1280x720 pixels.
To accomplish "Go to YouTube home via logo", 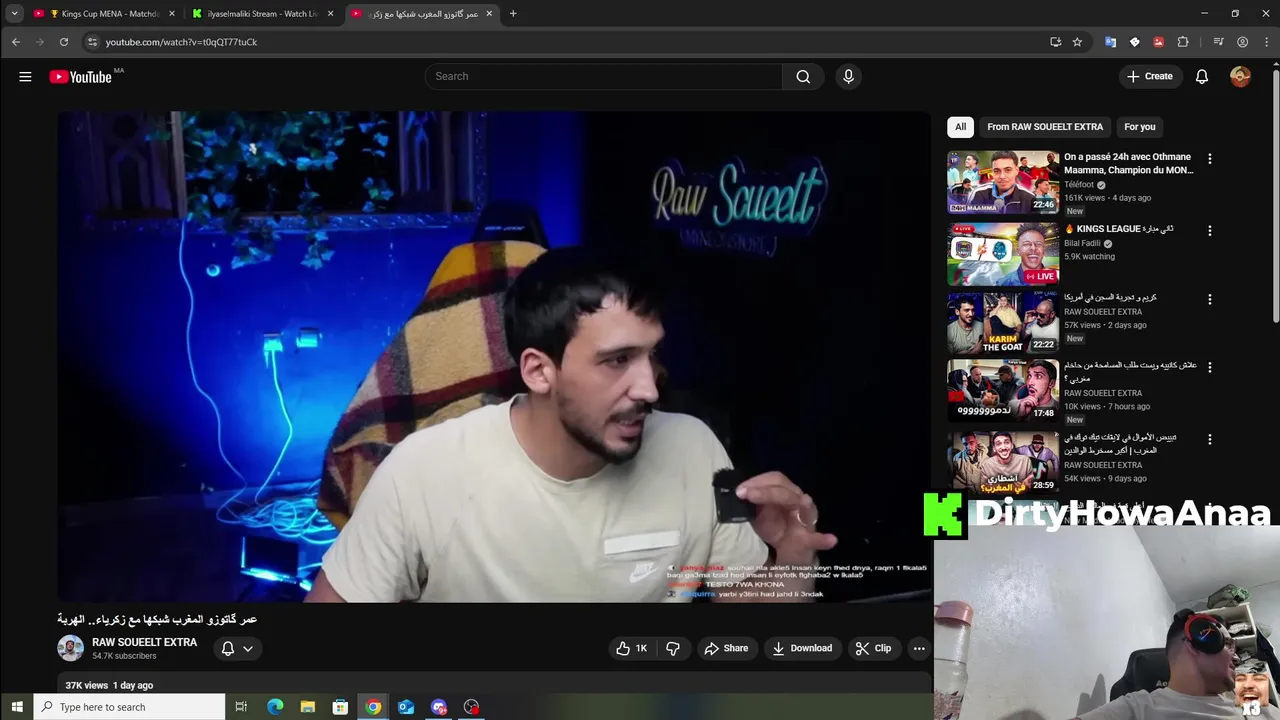I will tap(80, 77).
